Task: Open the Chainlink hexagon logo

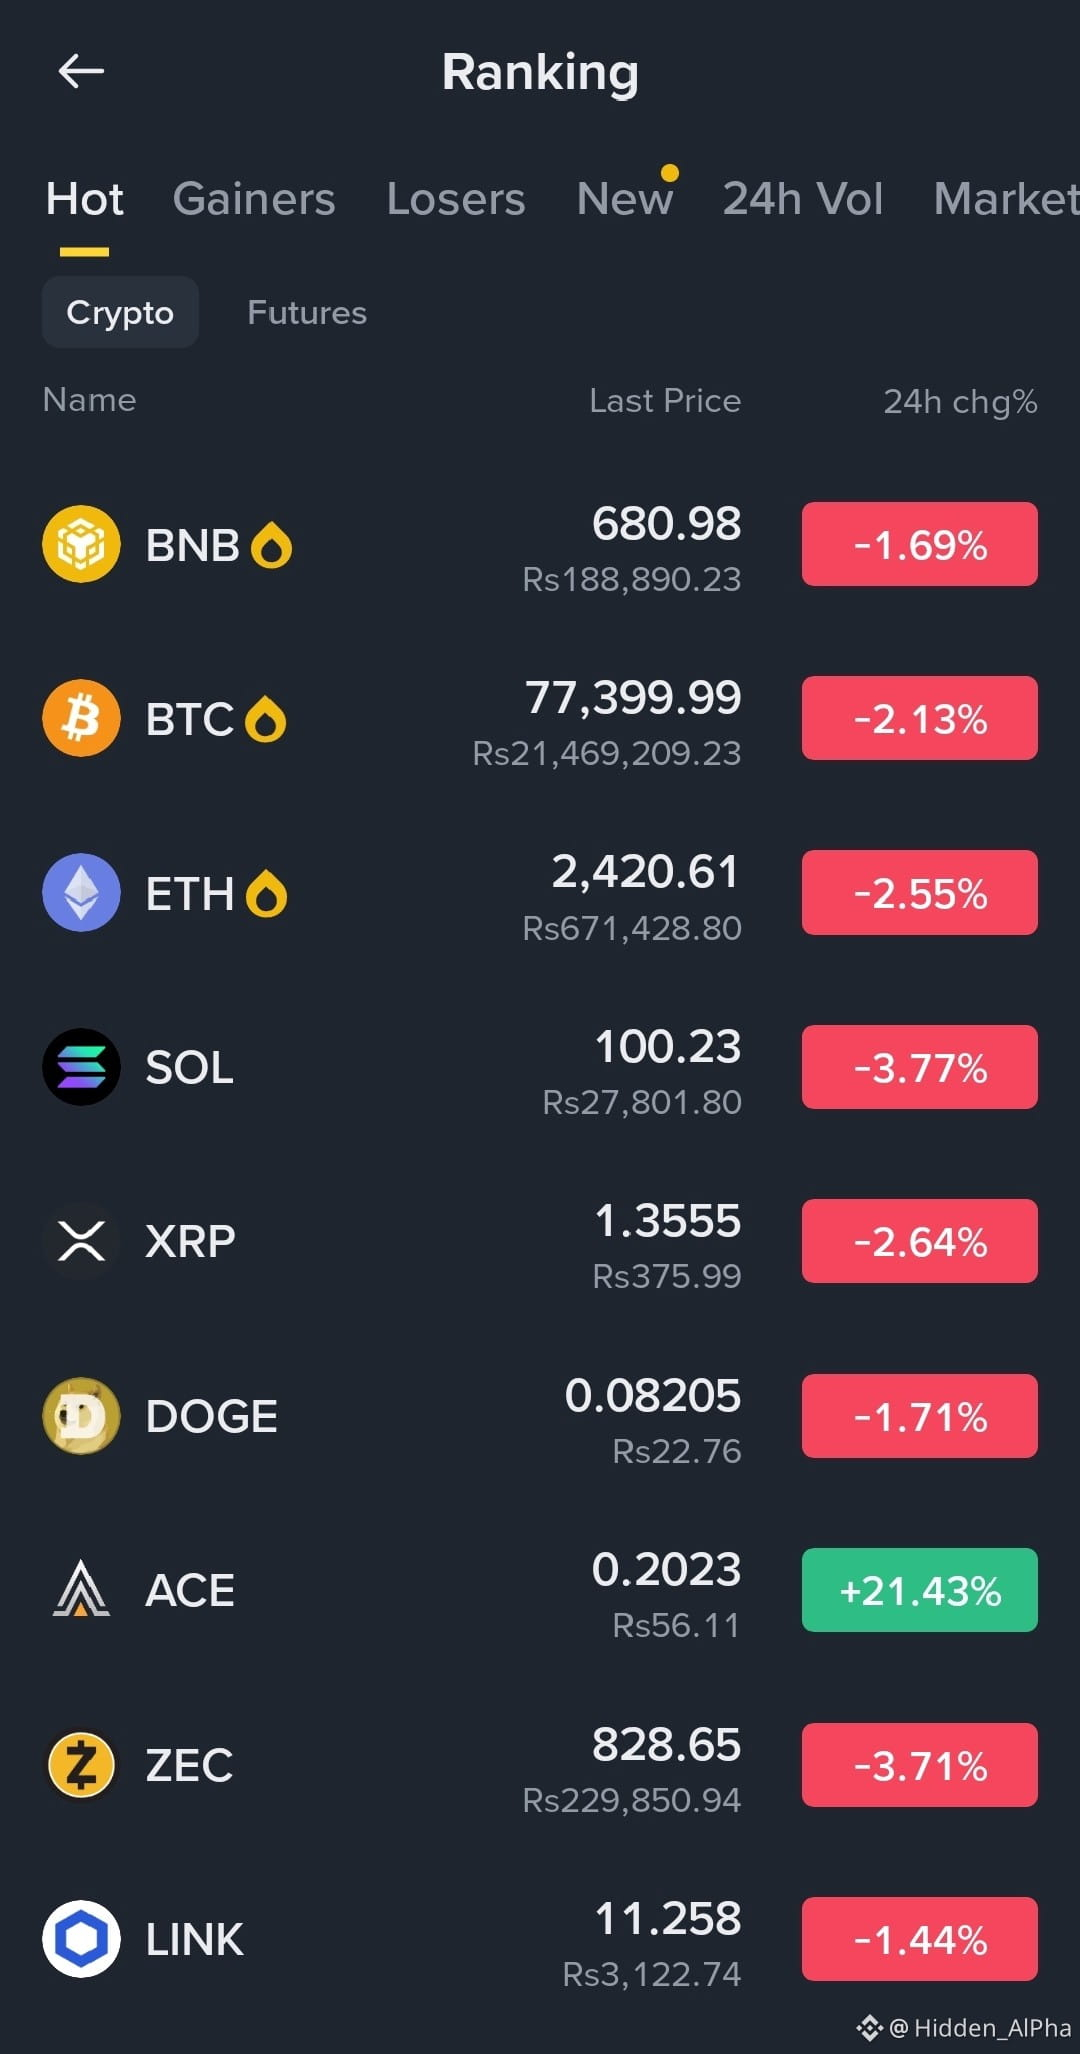Action: (x=81, y=1939)
